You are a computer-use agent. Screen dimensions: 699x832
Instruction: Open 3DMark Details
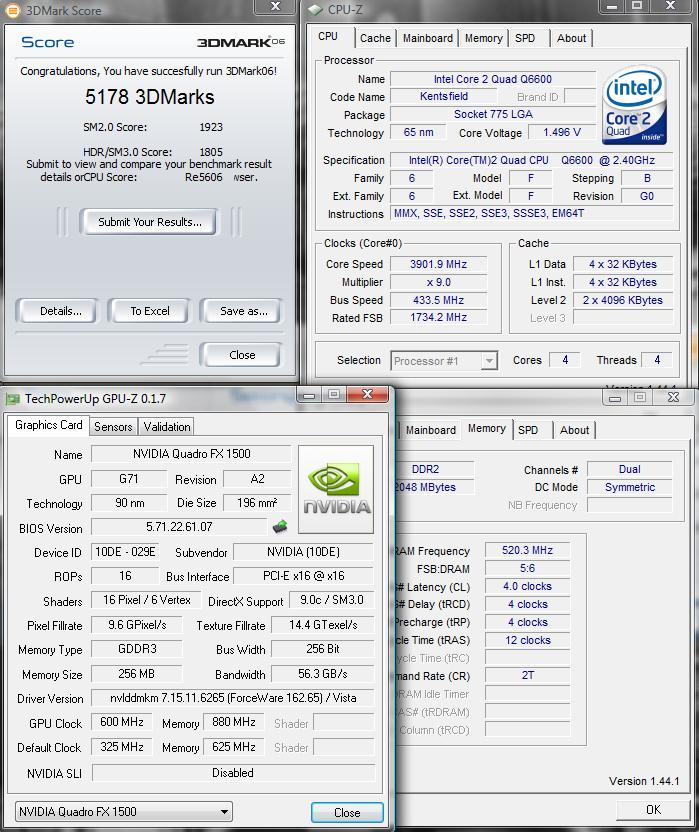click(x=57, y=311)
